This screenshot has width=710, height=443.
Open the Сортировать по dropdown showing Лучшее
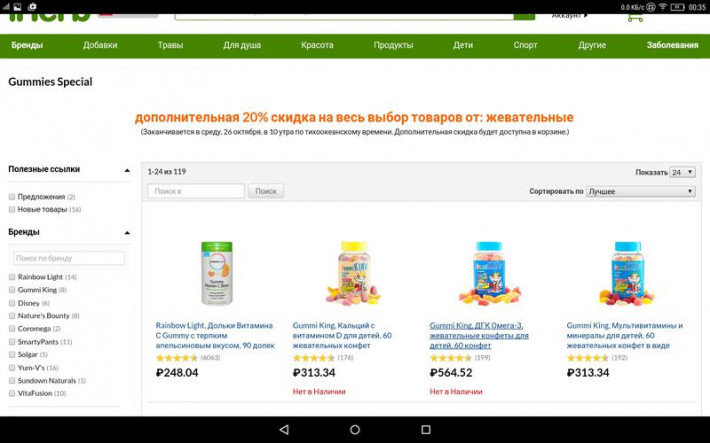641,192
